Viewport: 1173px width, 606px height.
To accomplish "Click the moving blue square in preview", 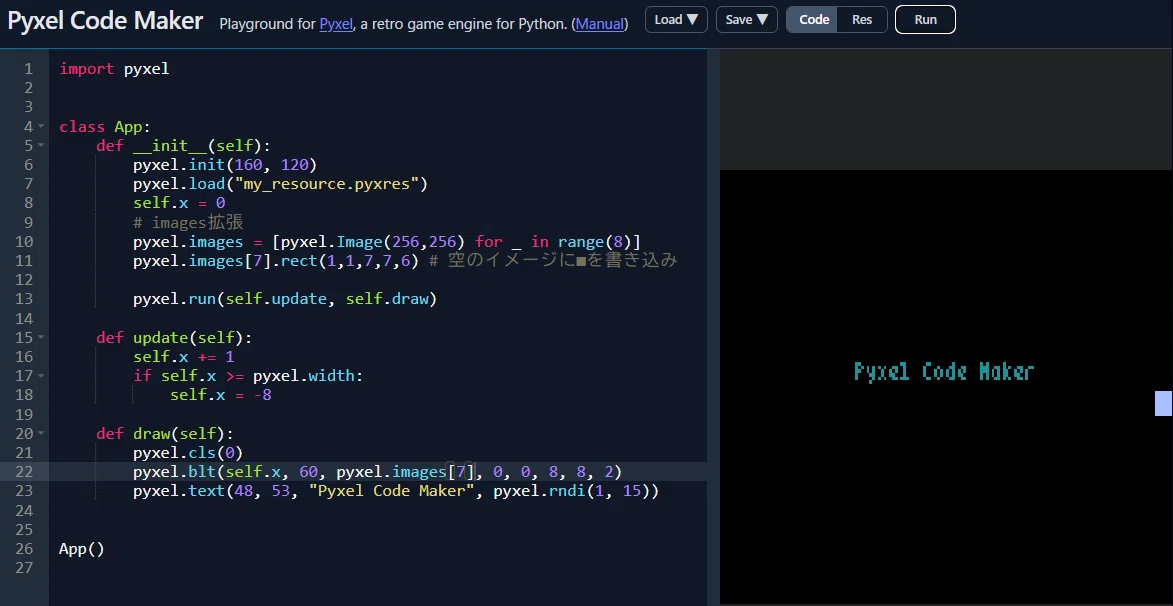I will (1164, 403).
